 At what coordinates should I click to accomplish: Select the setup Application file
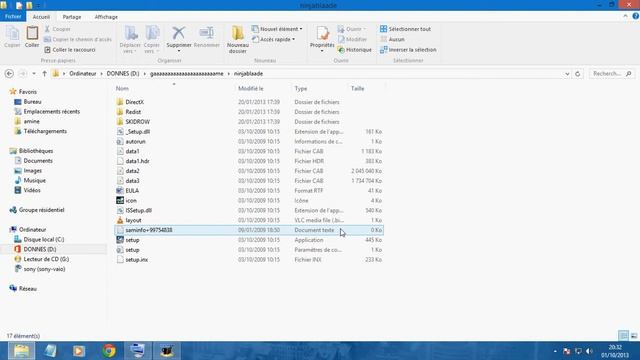click(132, 240)
